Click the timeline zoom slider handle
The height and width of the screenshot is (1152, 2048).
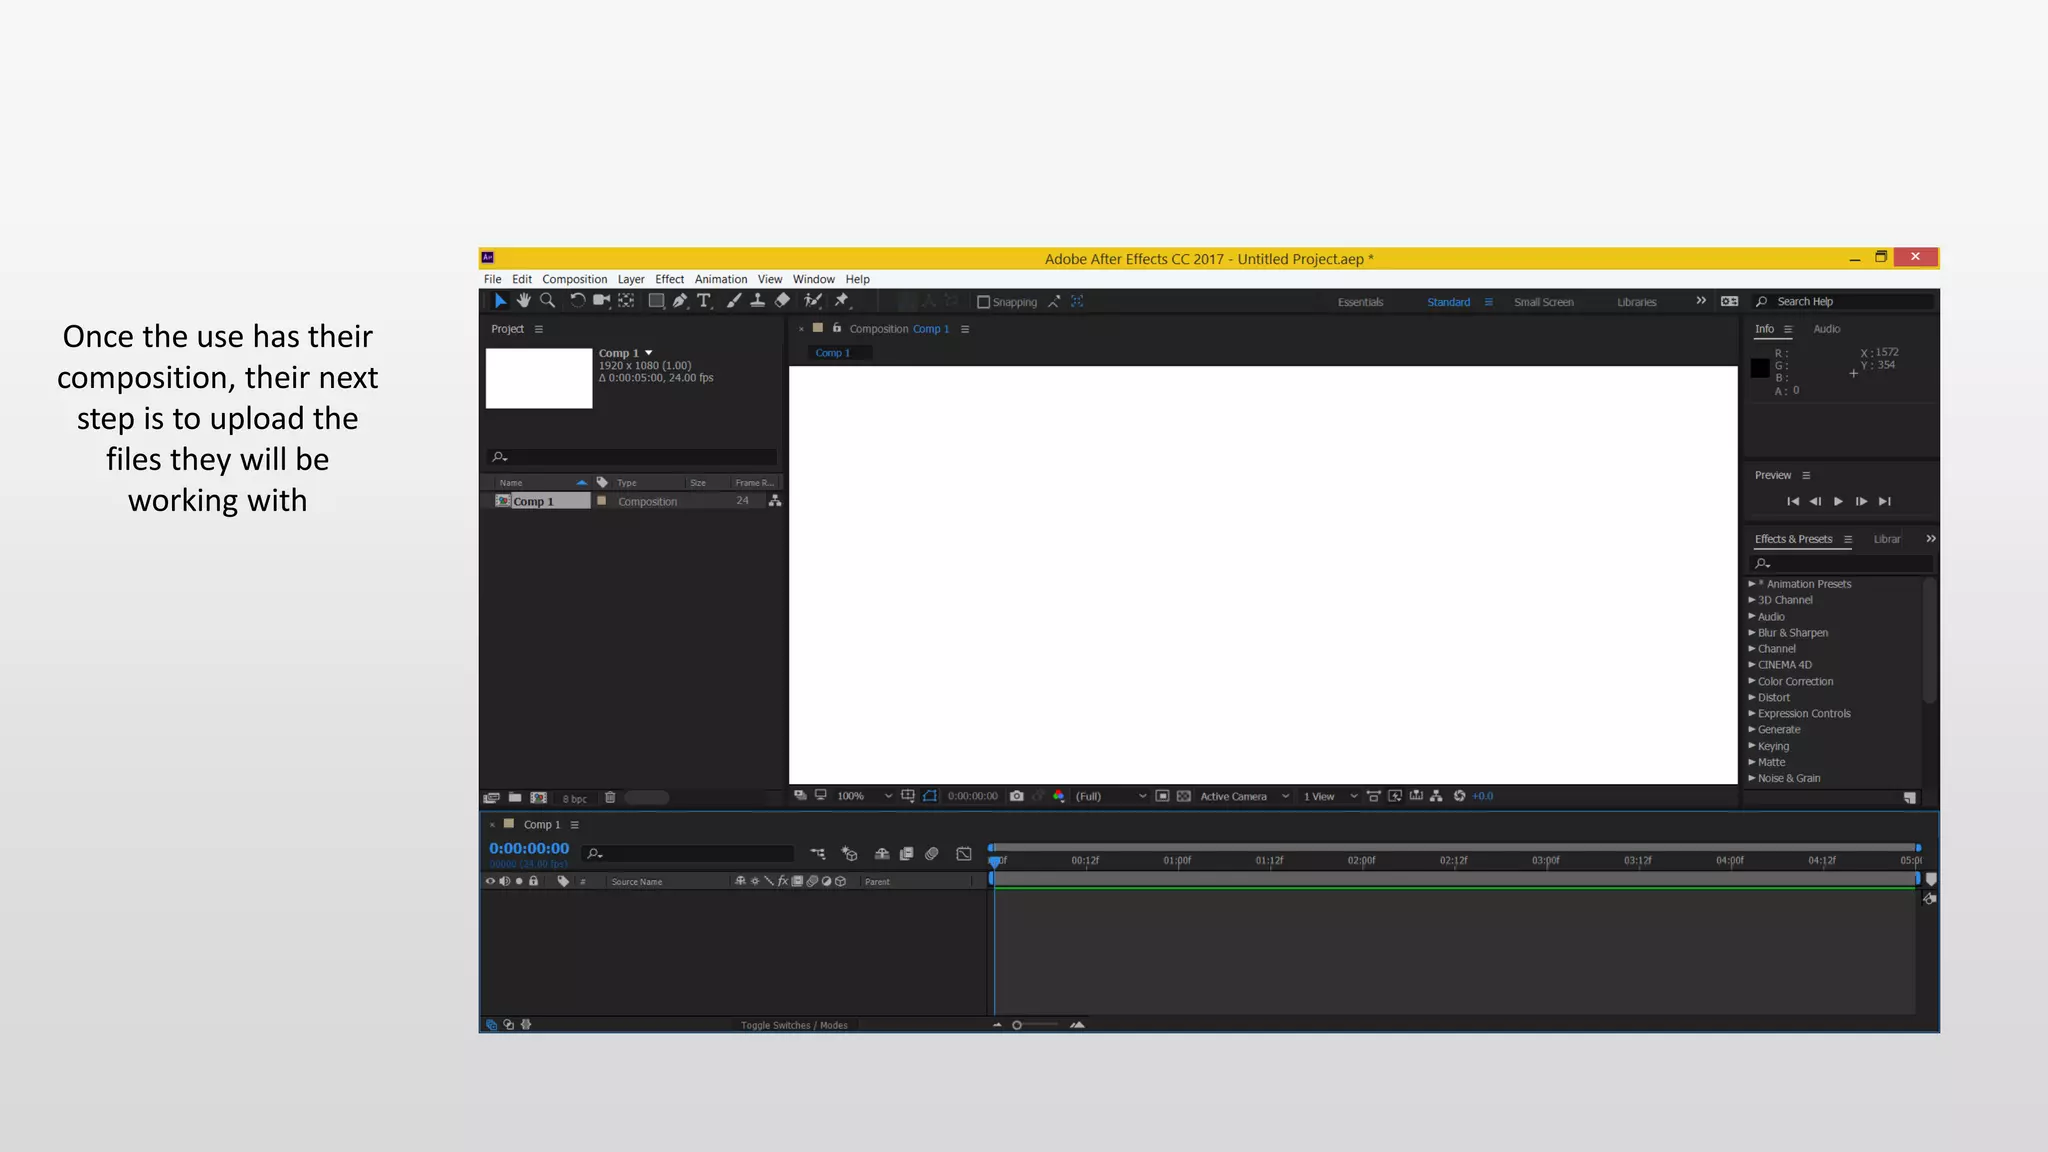pyautogui.click(x=1017, y=1025)
